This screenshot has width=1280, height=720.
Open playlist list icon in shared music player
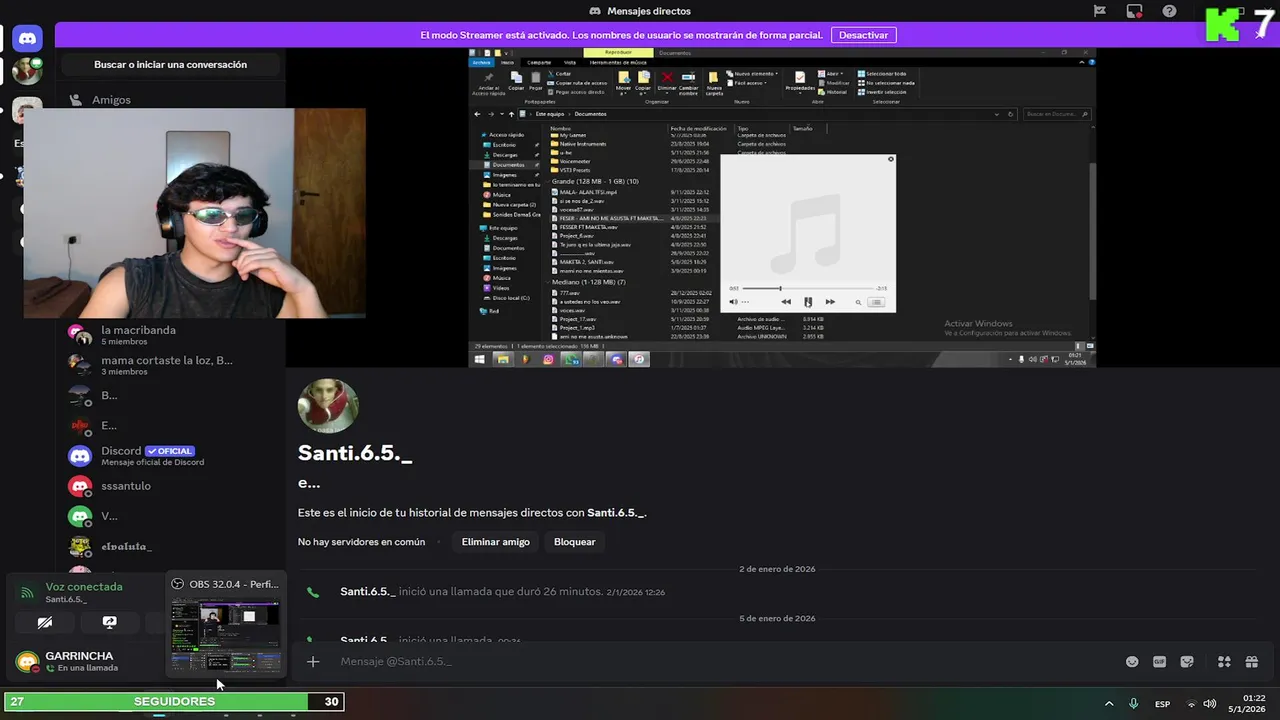[x=876, y=302]
